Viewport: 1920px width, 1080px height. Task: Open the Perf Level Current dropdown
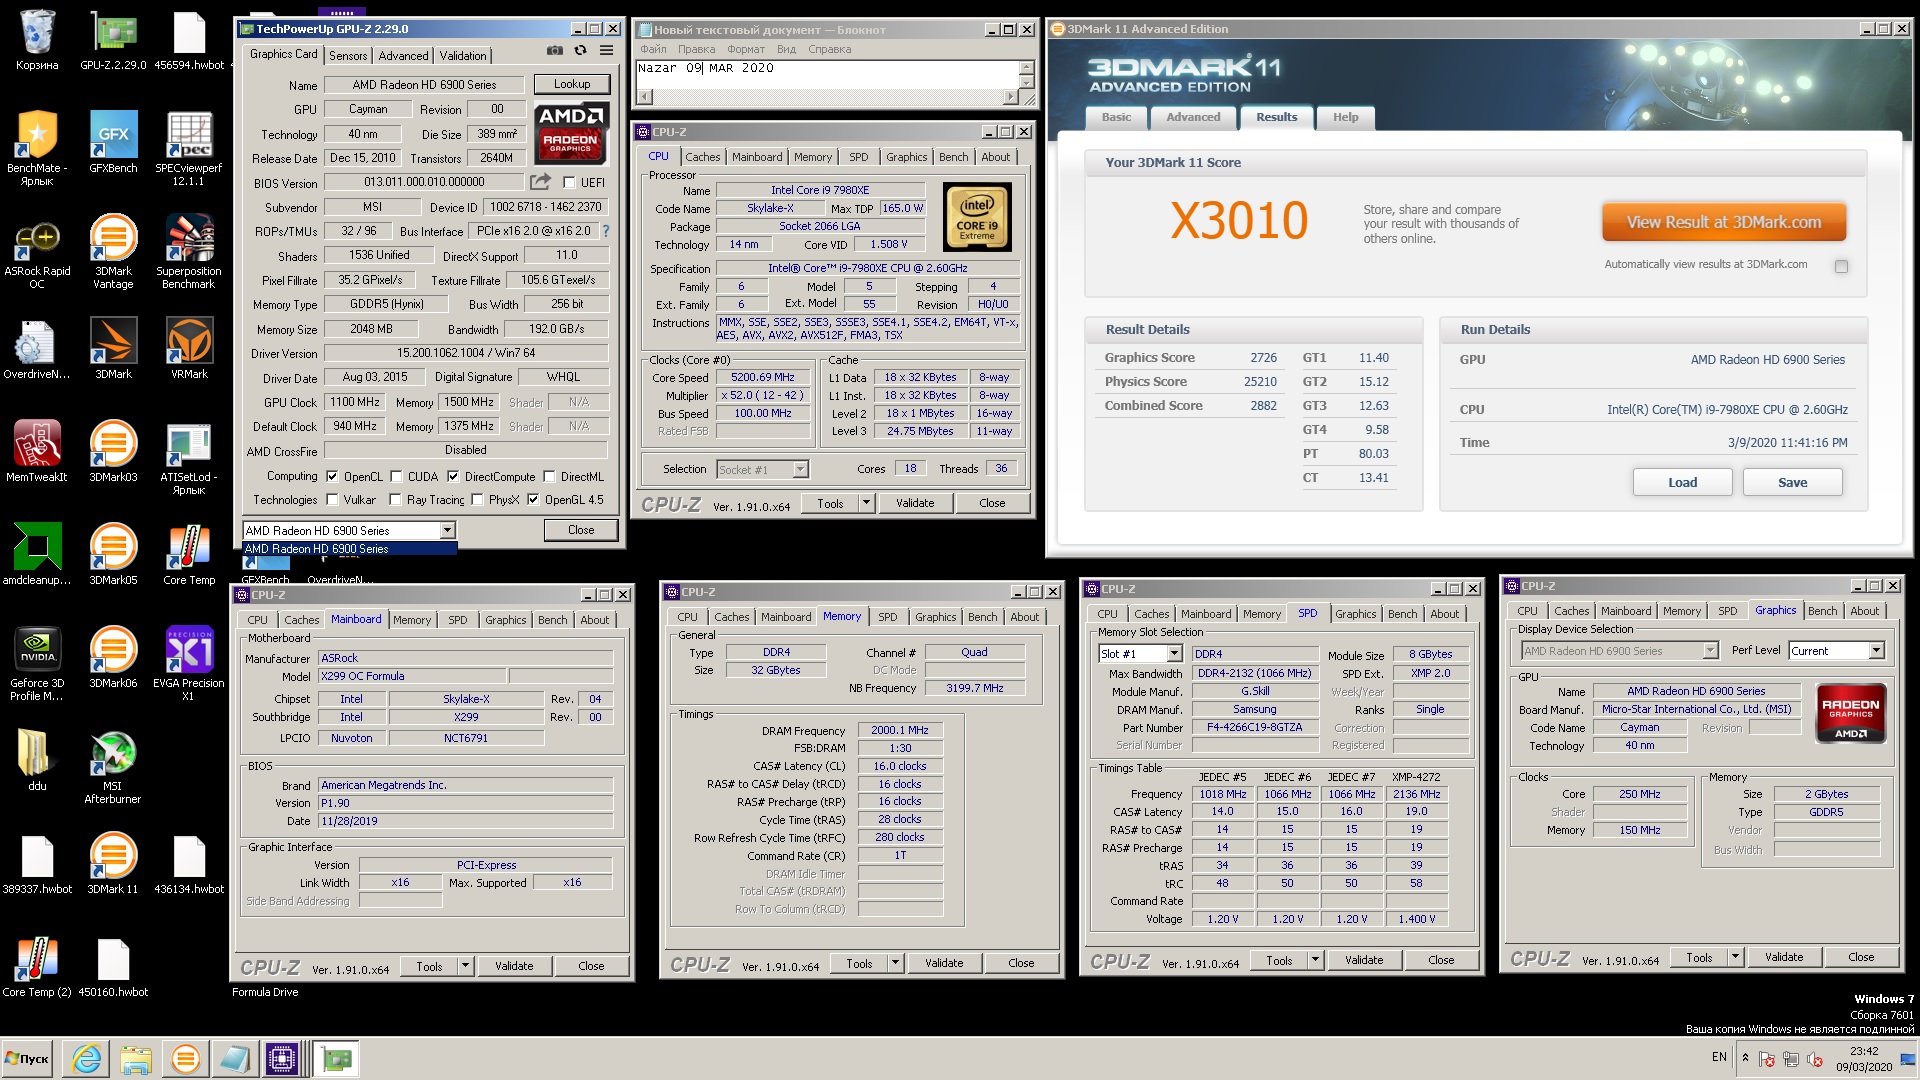tap(1876, 650)
